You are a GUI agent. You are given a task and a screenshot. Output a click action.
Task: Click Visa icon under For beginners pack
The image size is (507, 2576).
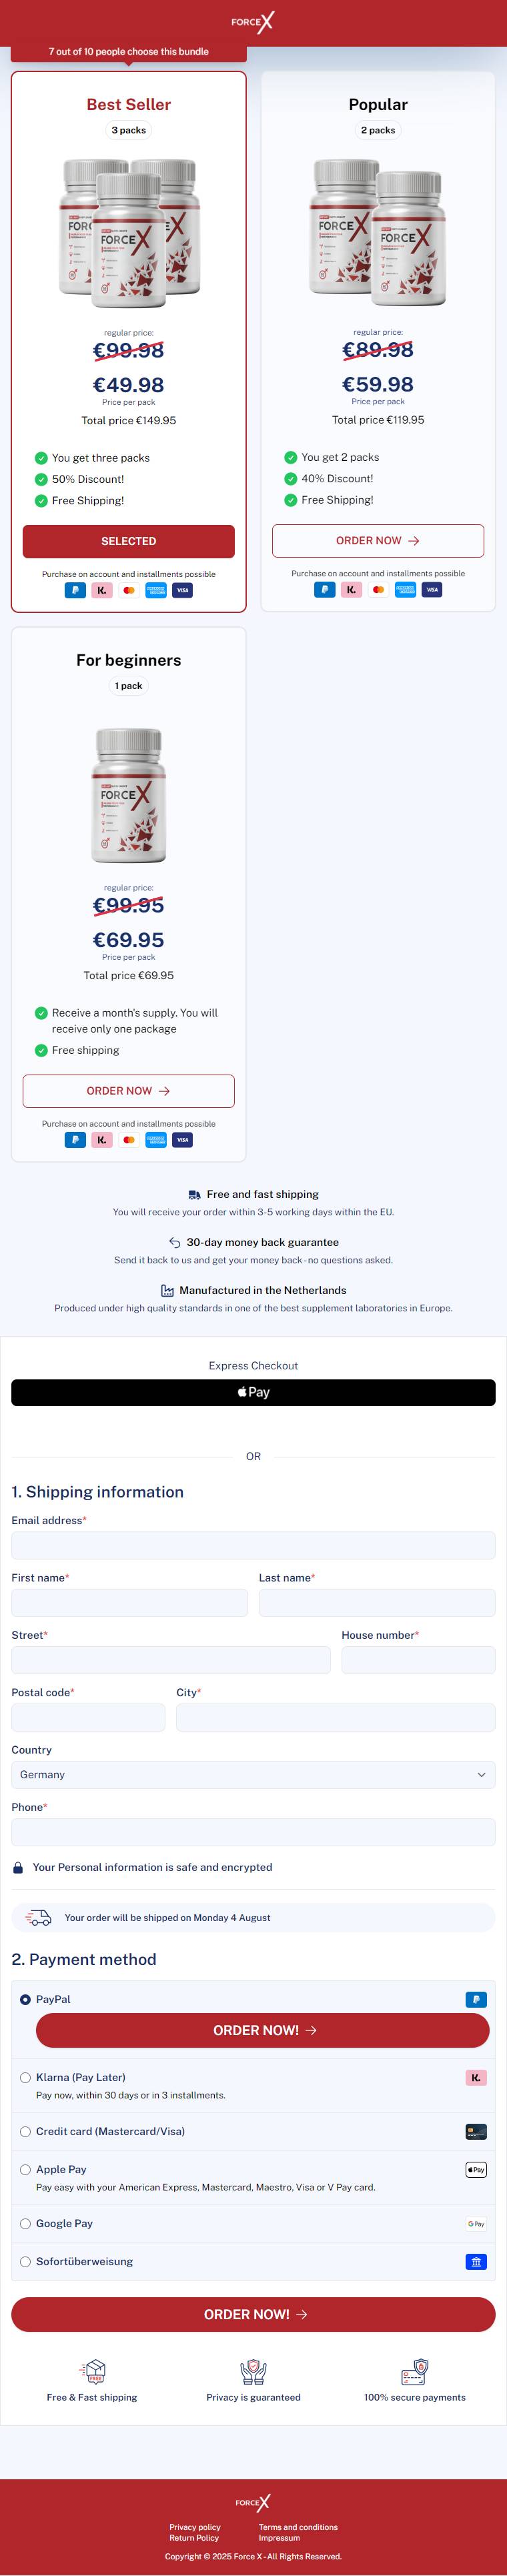click(x=182, y=1140)
